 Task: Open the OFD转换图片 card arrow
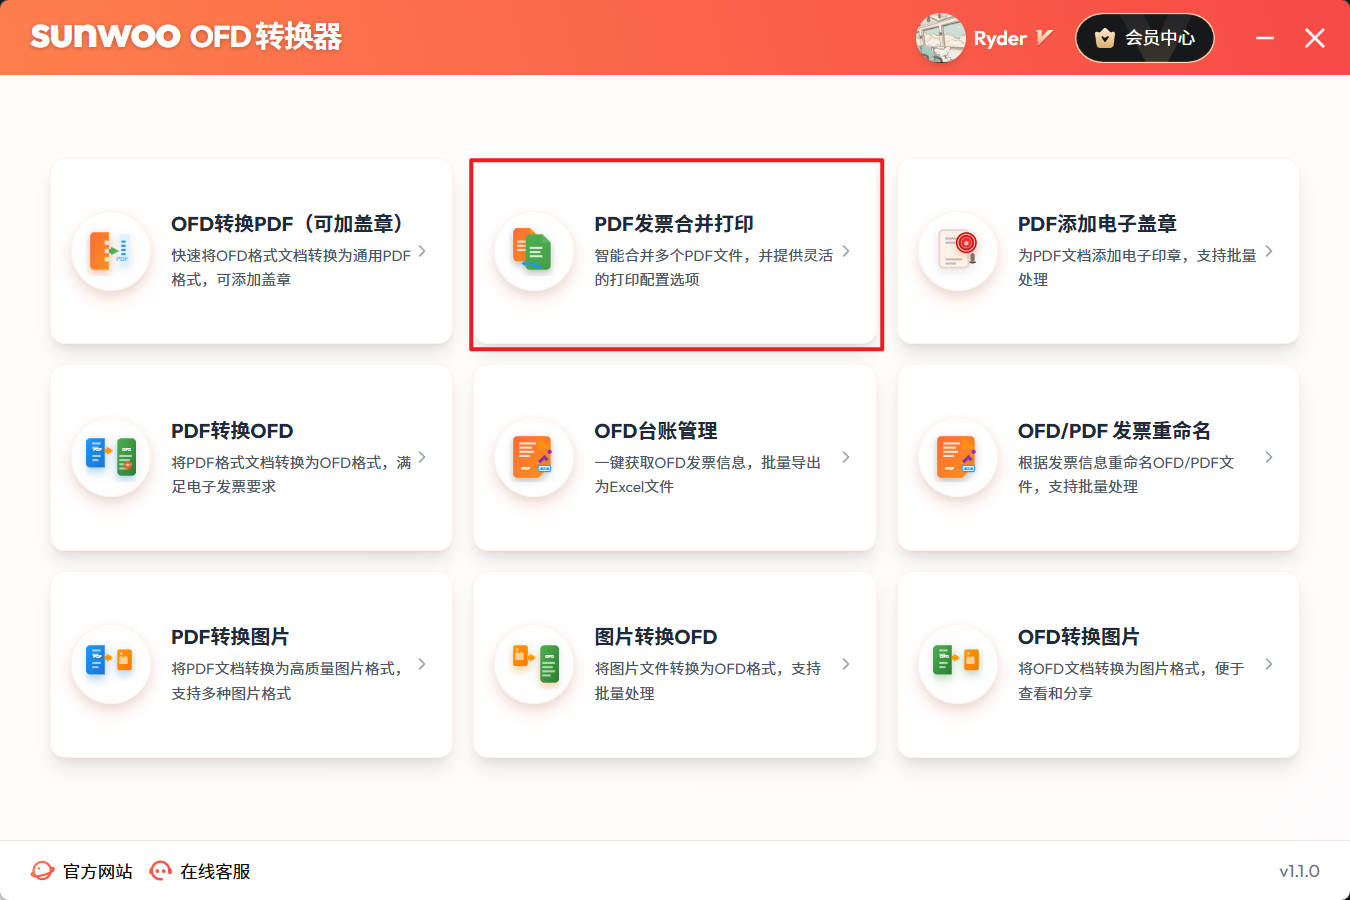[1269, 664]
